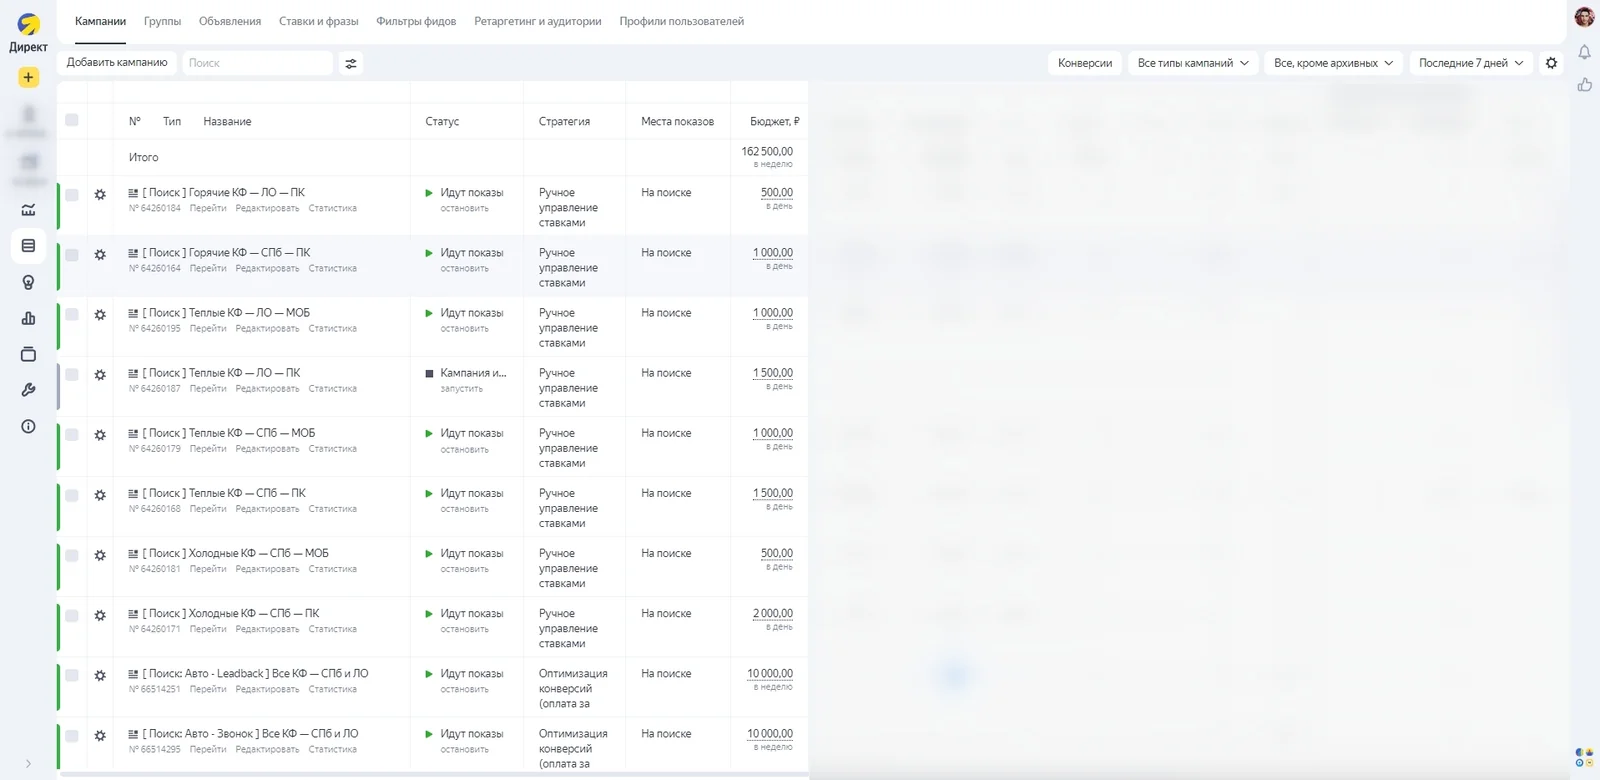Open the information icon in sidebar
This screenshot has height=780, width=1600.
(x=28, y=426)
